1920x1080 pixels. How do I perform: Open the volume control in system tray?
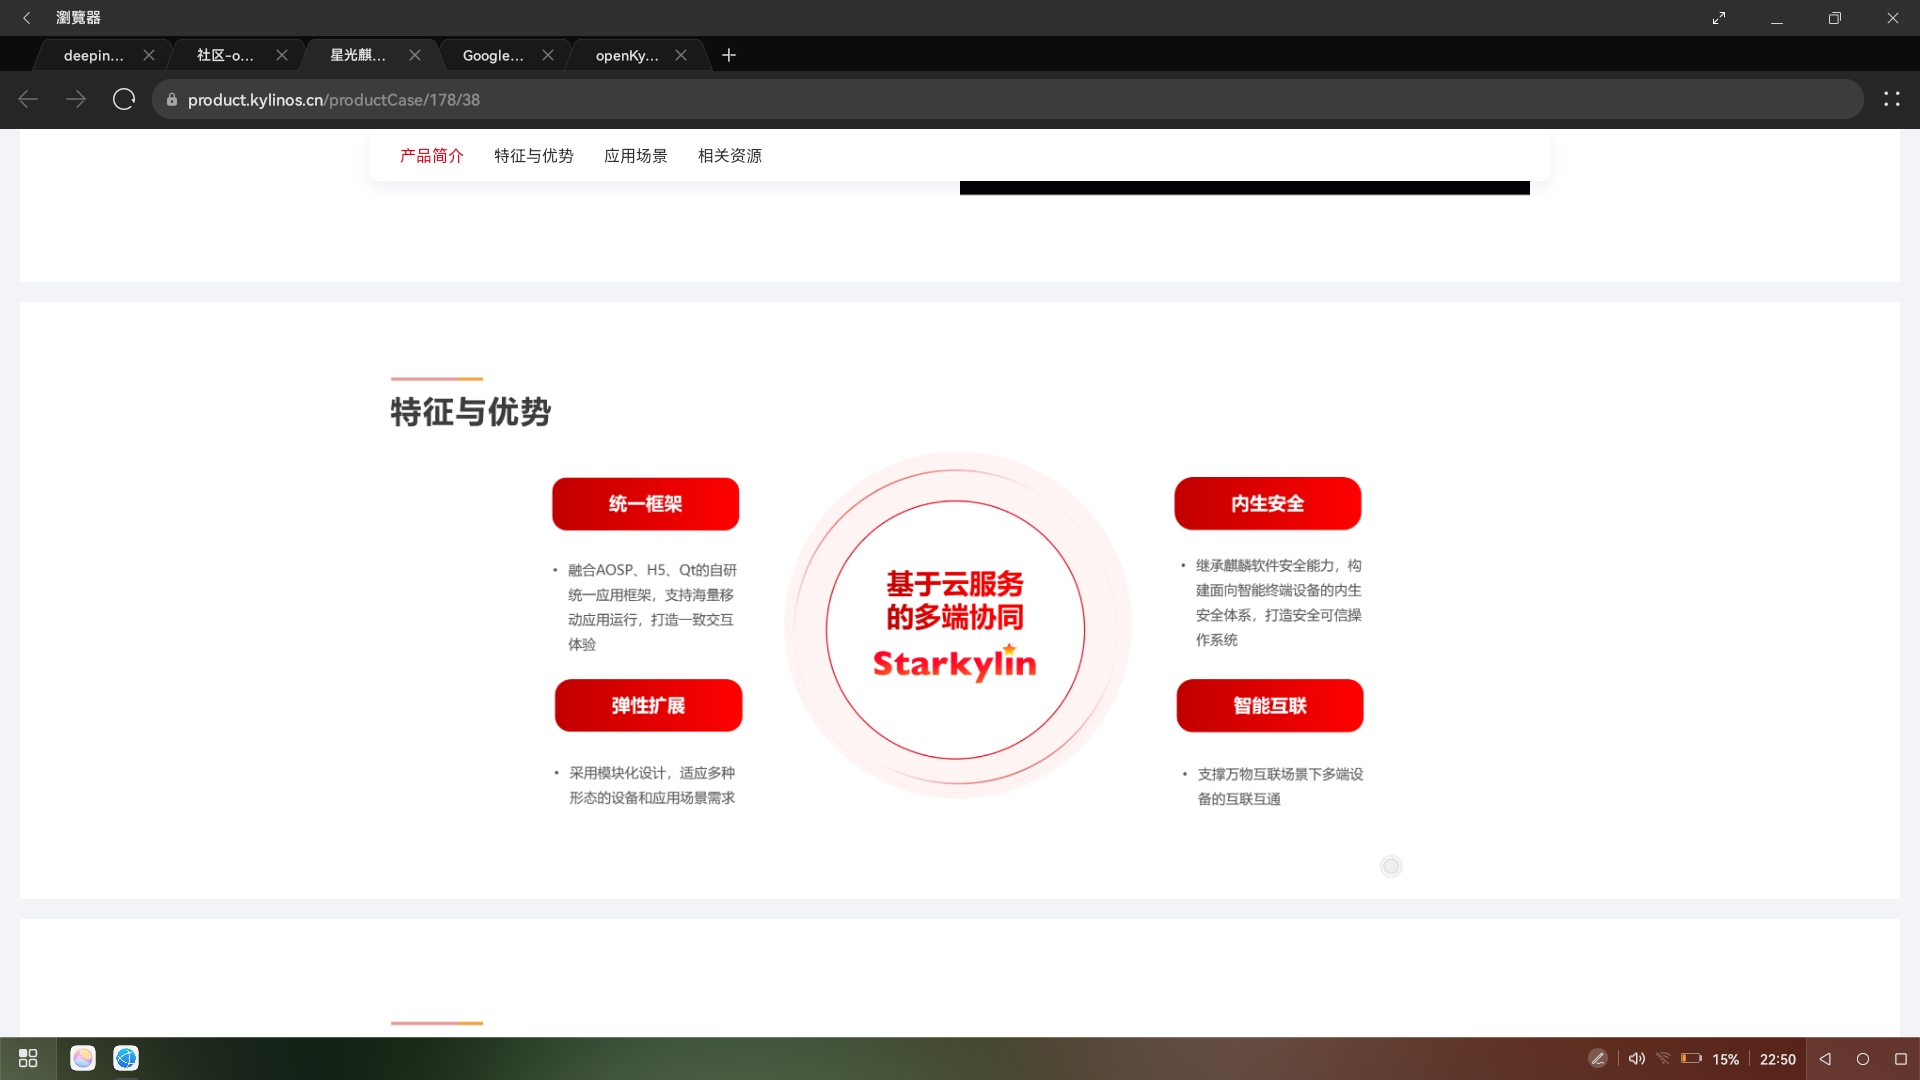[1636, 1058]
